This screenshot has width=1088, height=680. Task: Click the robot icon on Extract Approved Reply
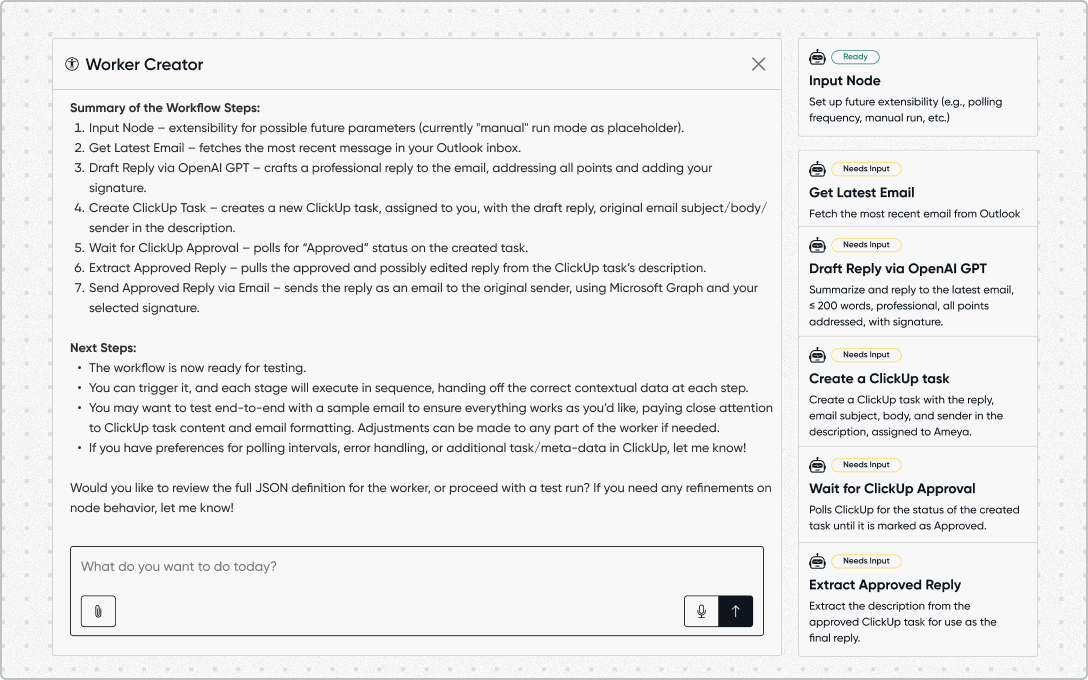tap(819, 560)
